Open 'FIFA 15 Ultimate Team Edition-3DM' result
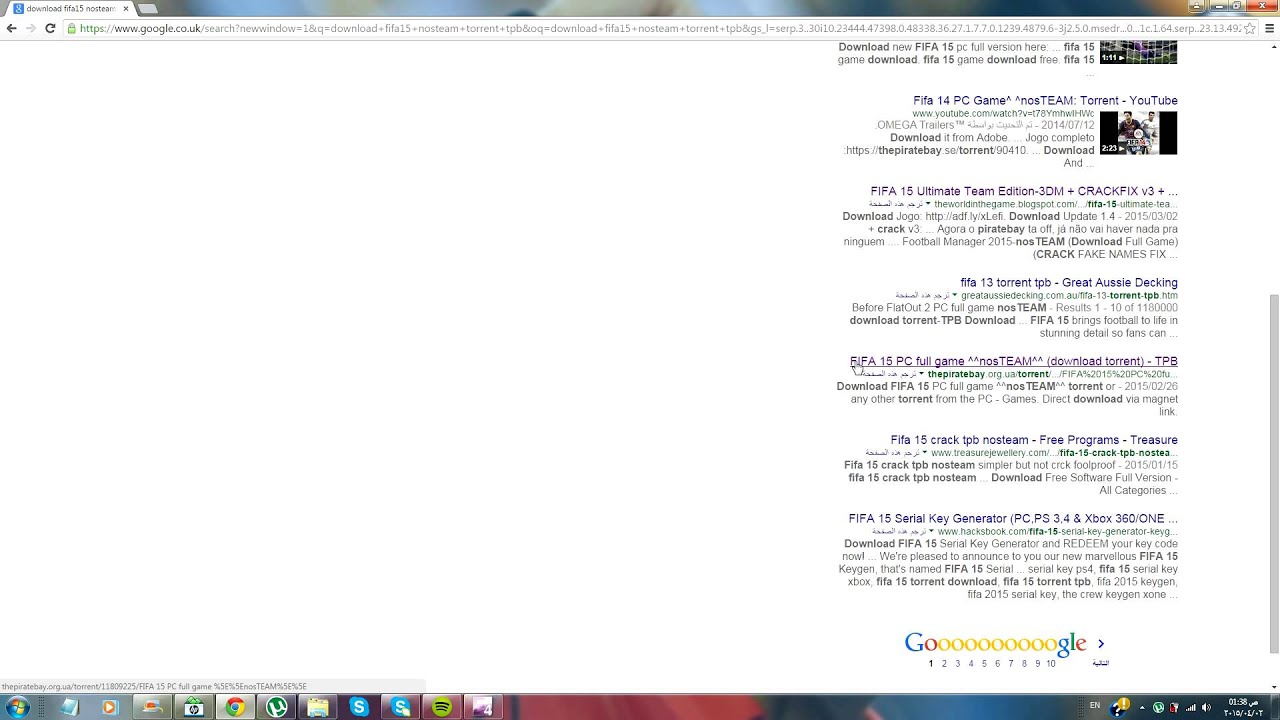 click(1024, 191)
